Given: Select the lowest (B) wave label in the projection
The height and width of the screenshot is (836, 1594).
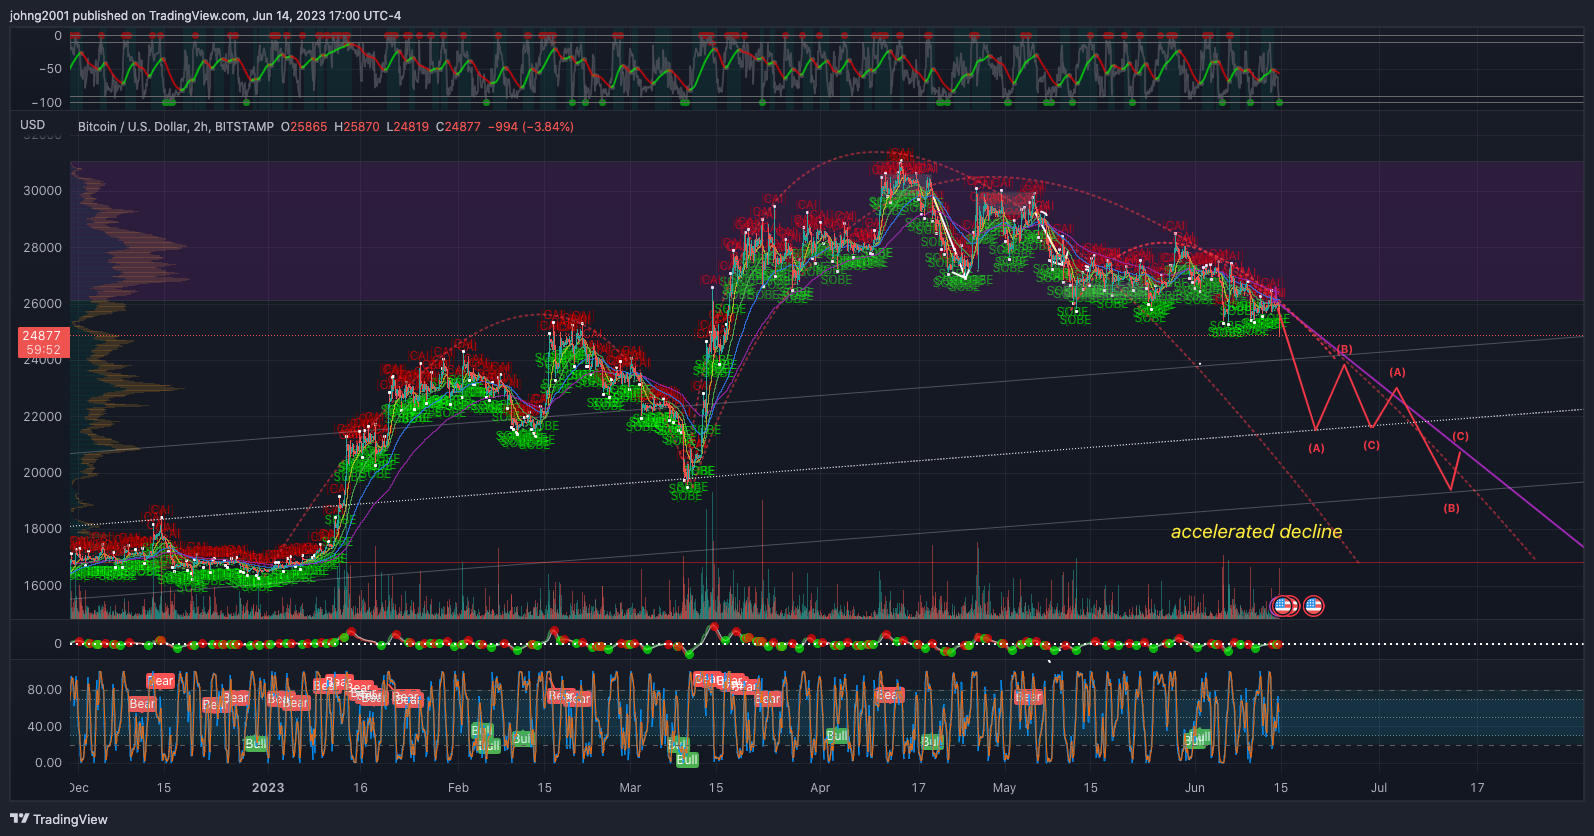Looking at the screenshot, I should point(1451,508).
